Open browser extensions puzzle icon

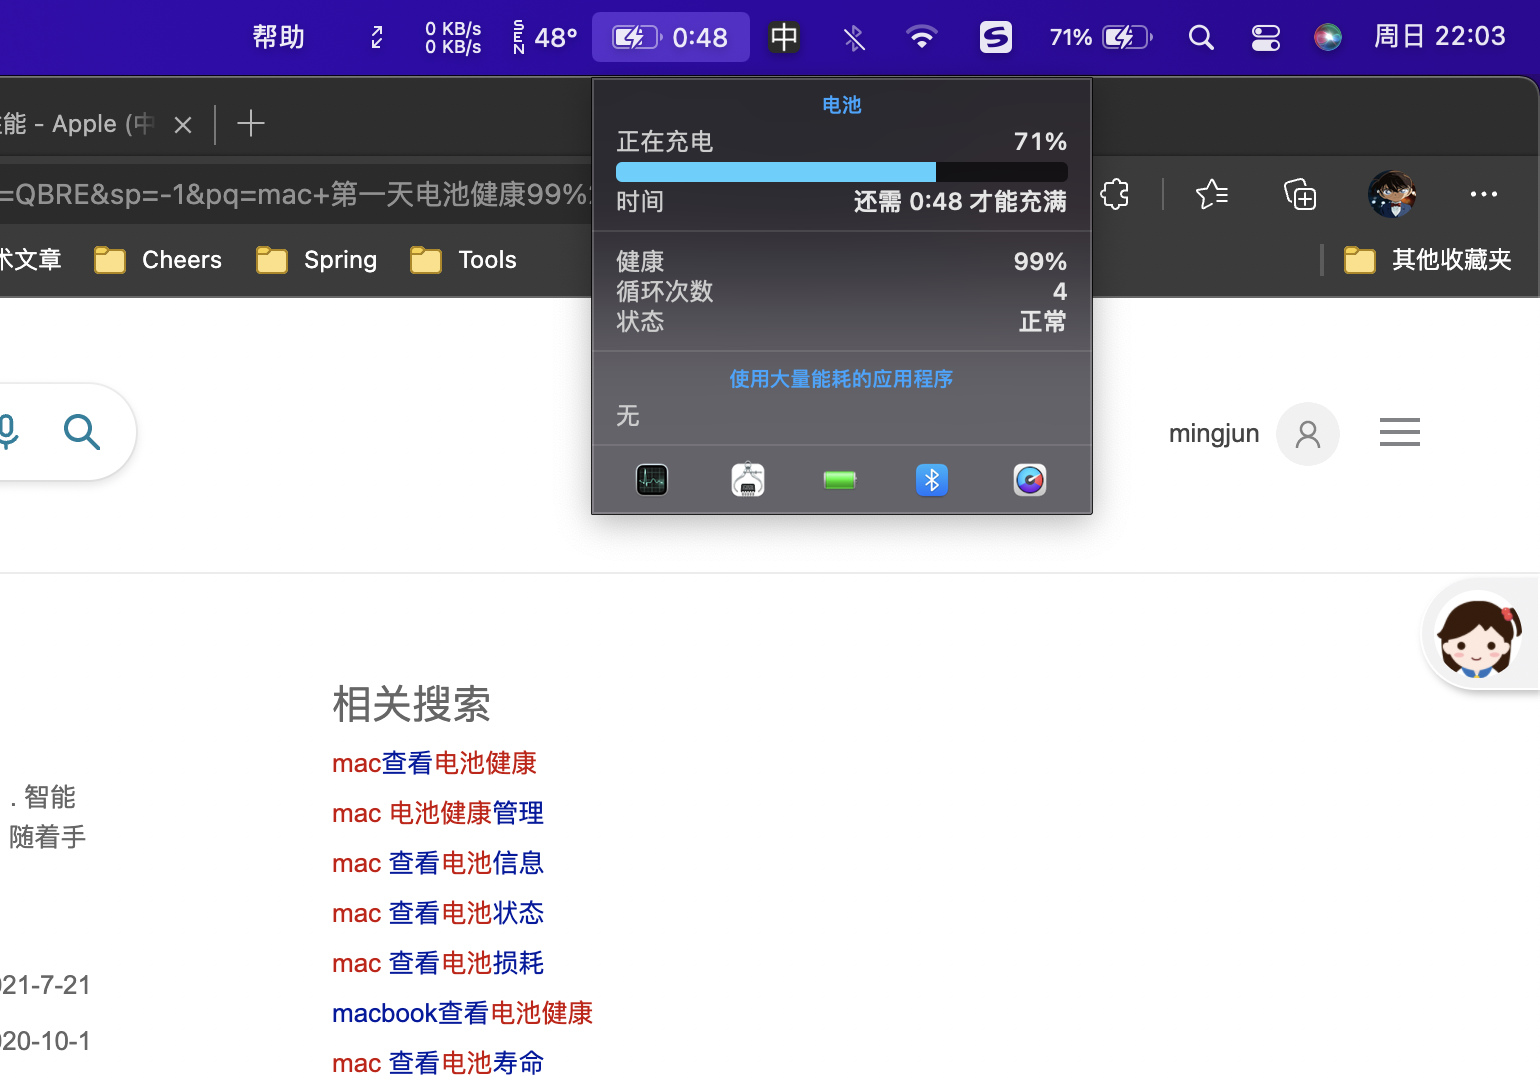point(1115,194)
